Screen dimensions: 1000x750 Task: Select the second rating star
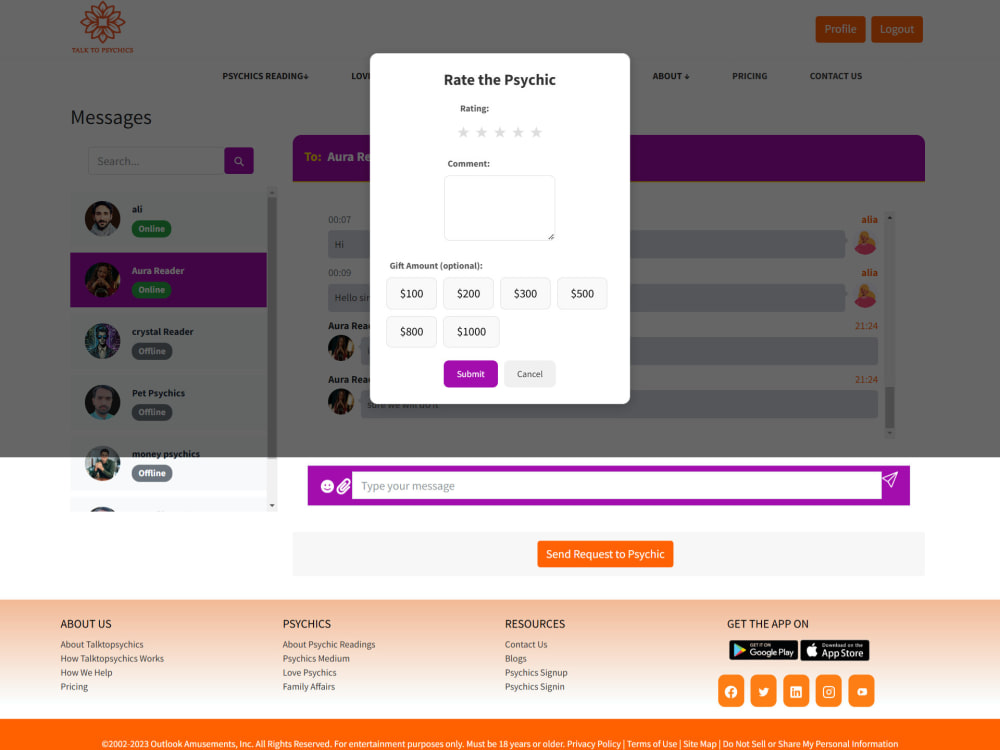point(482,132)
